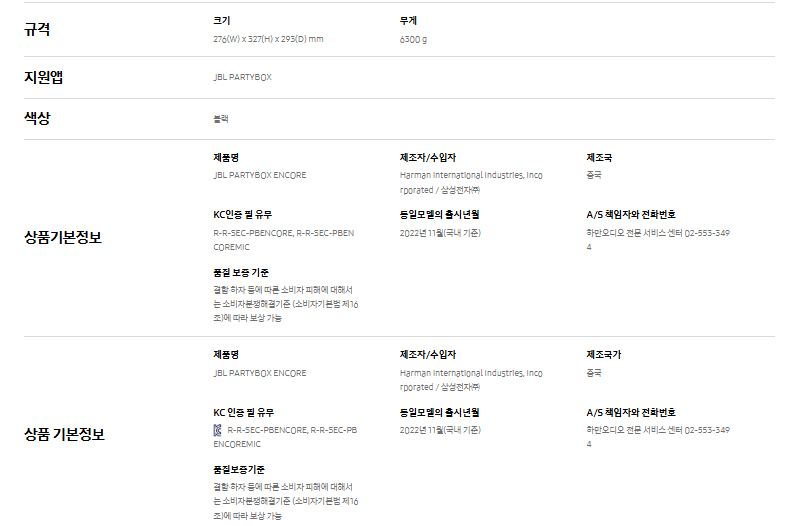Viewport: 796px width, 526px height.
Task: Select 중국 under the 제조국가 label
Action: [594, 373]
